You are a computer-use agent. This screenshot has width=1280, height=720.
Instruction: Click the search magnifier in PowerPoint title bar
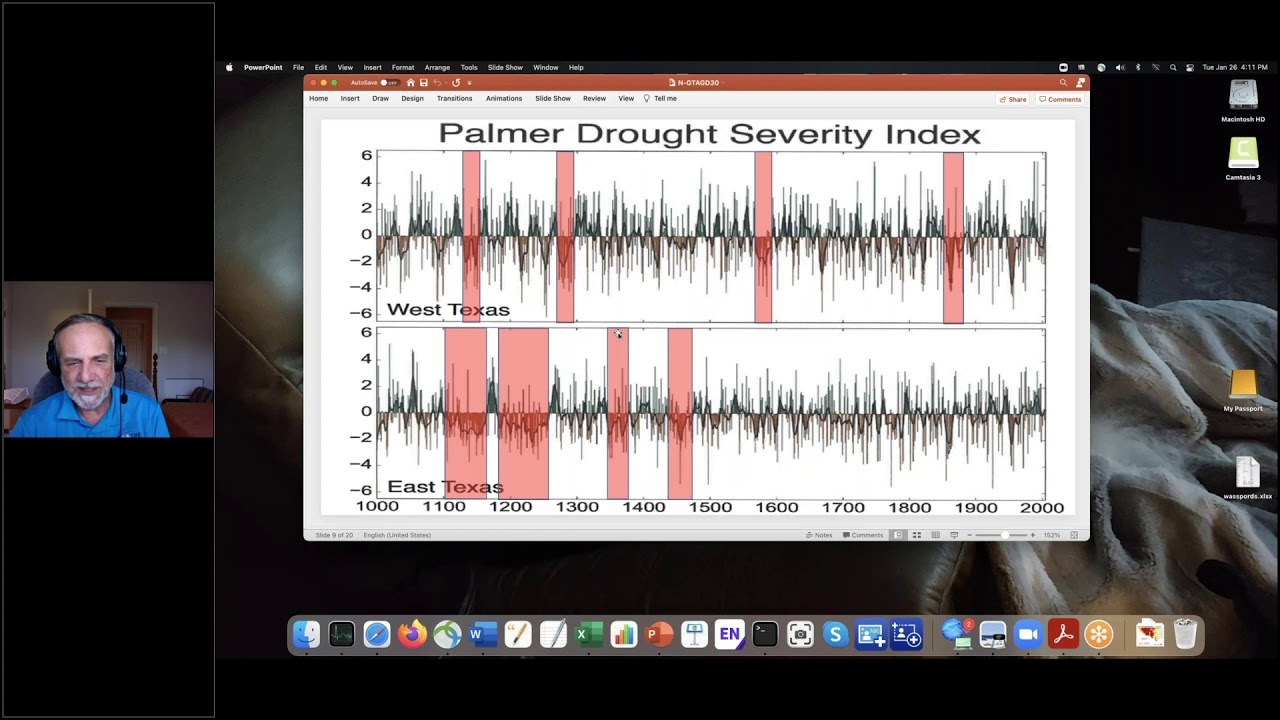click(1063, 83)
